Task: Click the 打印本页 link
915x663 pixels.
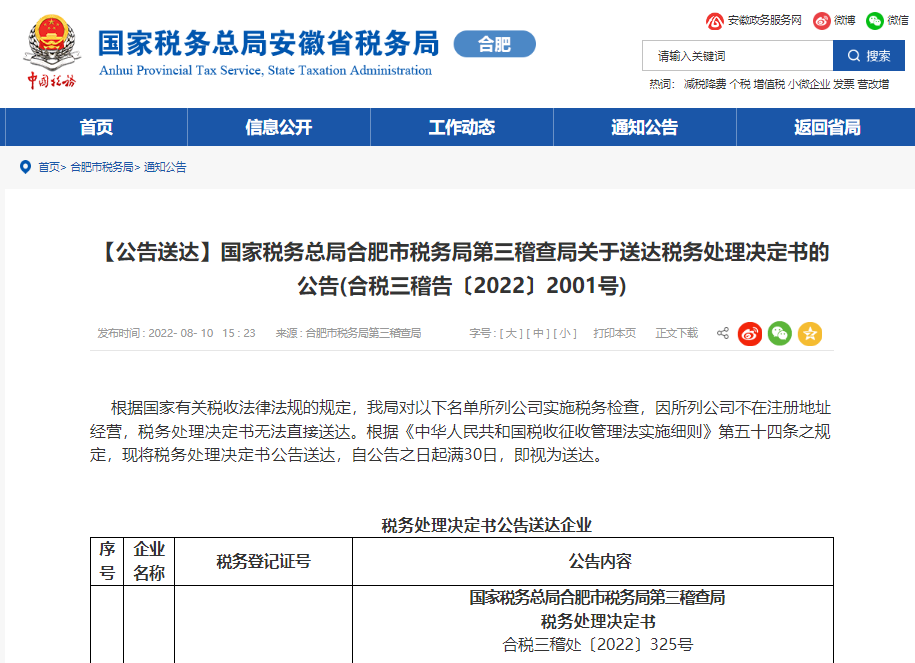Action: pos(614,333)
